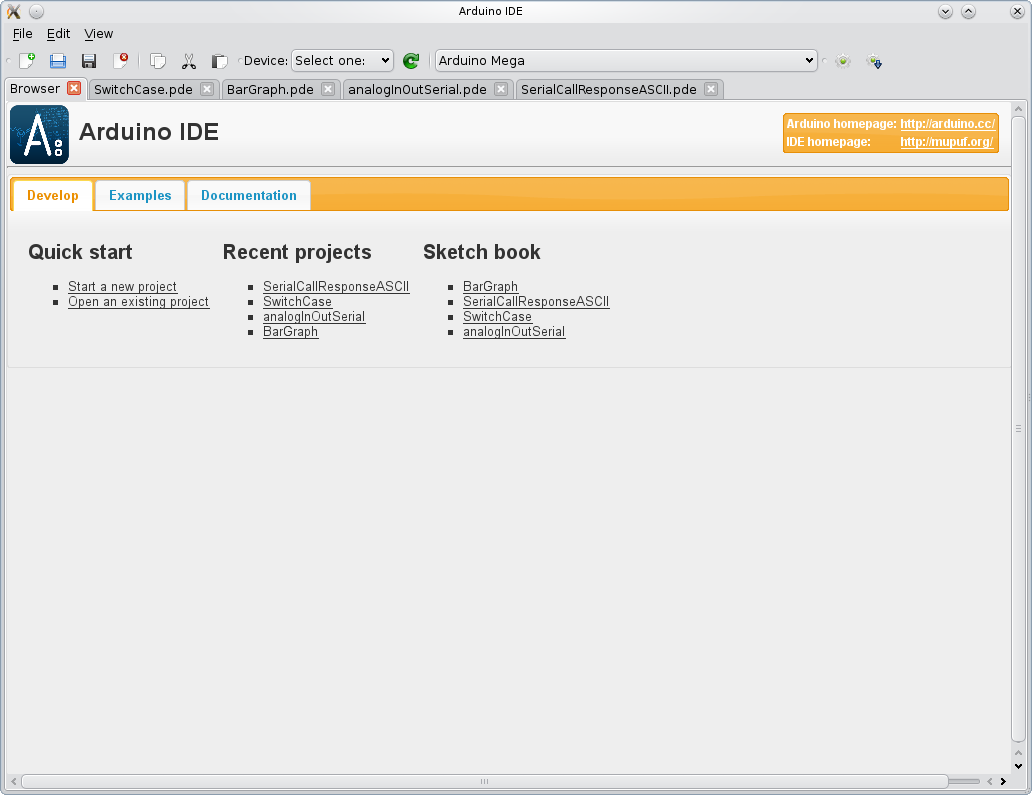Switch to the SerialCallResponseASCII.pde tab

608,90
